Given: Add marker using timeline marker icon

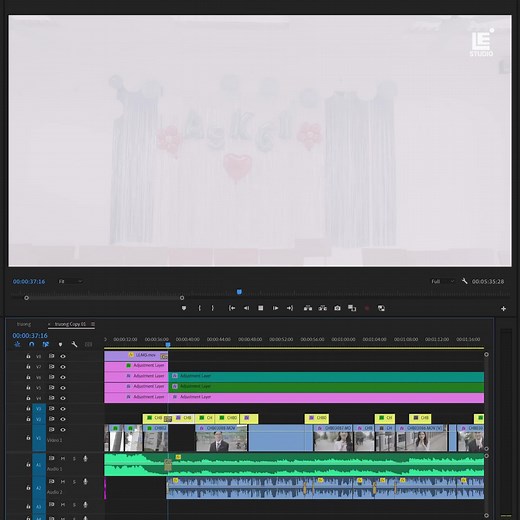Looking at the screenshot, I should (x=60, y=344).
